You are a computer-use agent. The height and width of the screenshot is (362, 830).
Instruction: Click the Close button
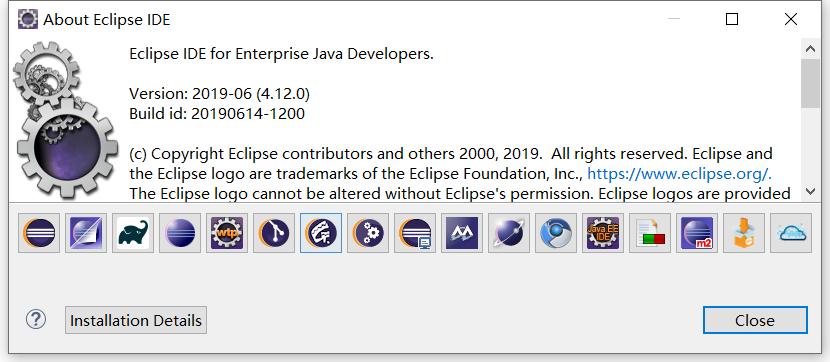[x=755, y=320]
